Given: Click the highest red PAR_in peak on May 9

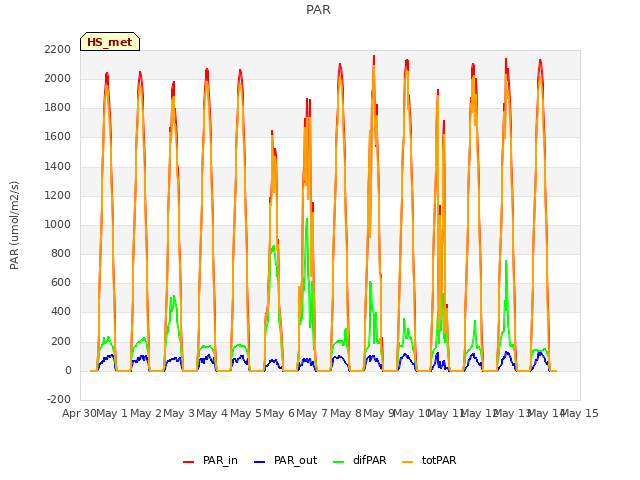Looking at the screenshot, I should point(374,57).
